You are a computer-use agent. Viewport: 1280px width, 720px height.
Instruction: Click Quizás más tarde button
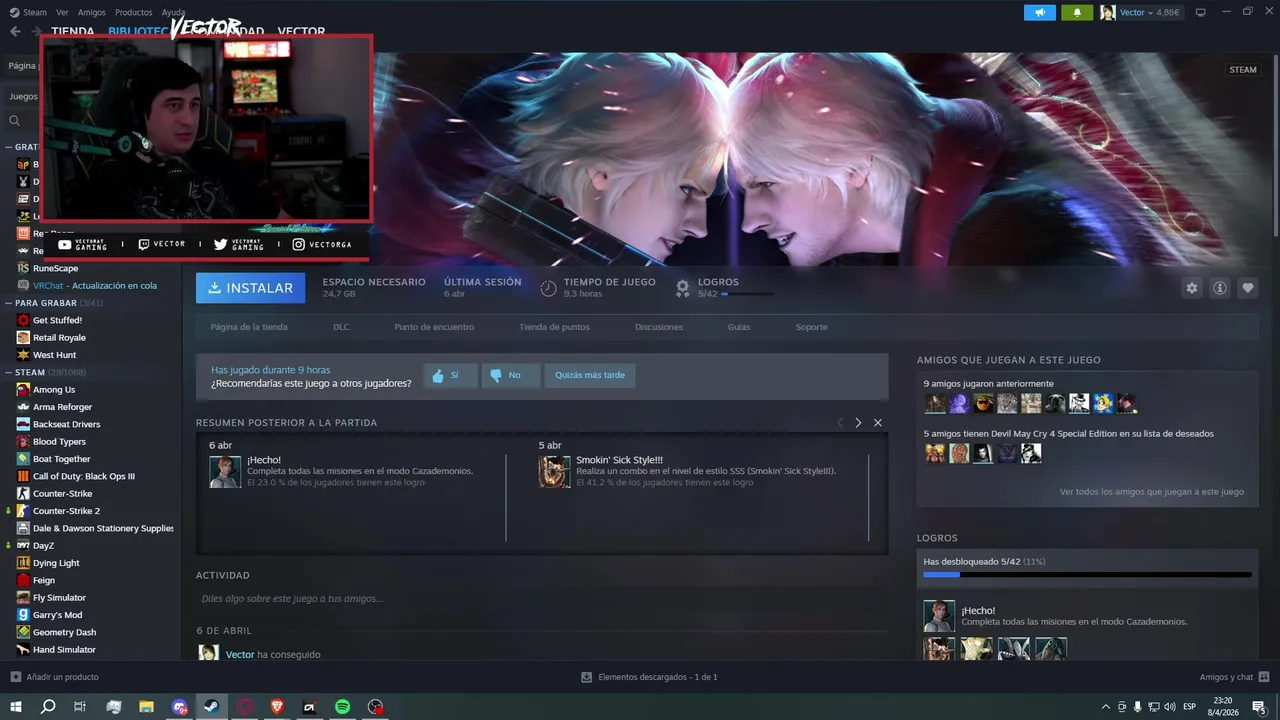pos(590,375)
